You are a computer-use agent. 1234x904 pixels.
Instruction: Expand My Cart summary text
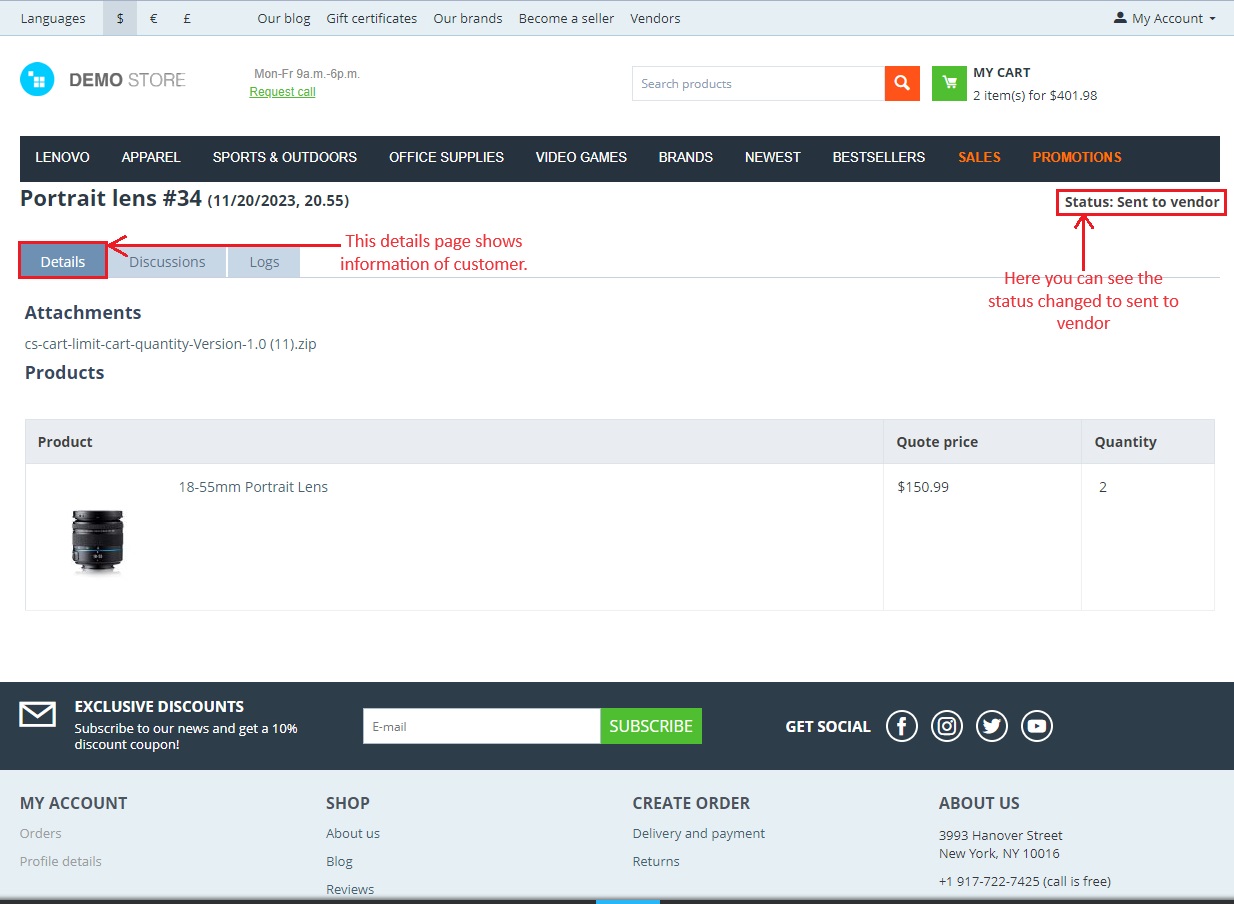1035,84
